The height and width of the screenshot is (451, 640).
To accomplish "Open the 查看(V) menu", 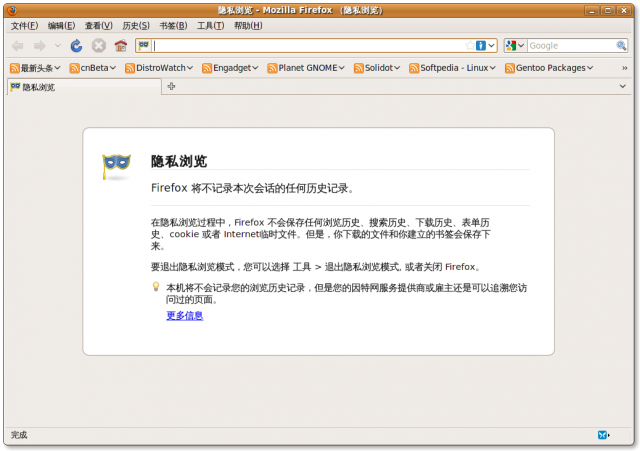I will [98, 26].
